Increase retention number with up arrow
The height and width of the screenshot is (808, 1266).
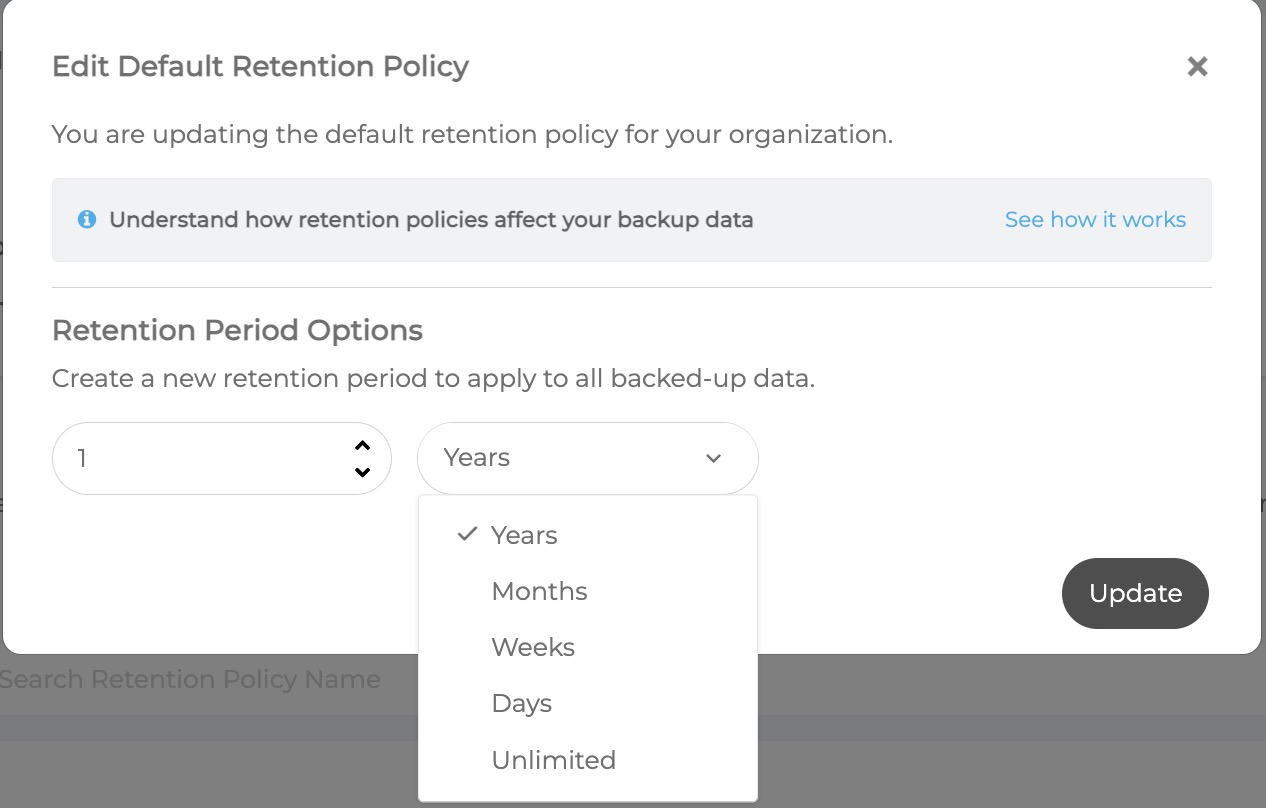[x=363, y=446]
